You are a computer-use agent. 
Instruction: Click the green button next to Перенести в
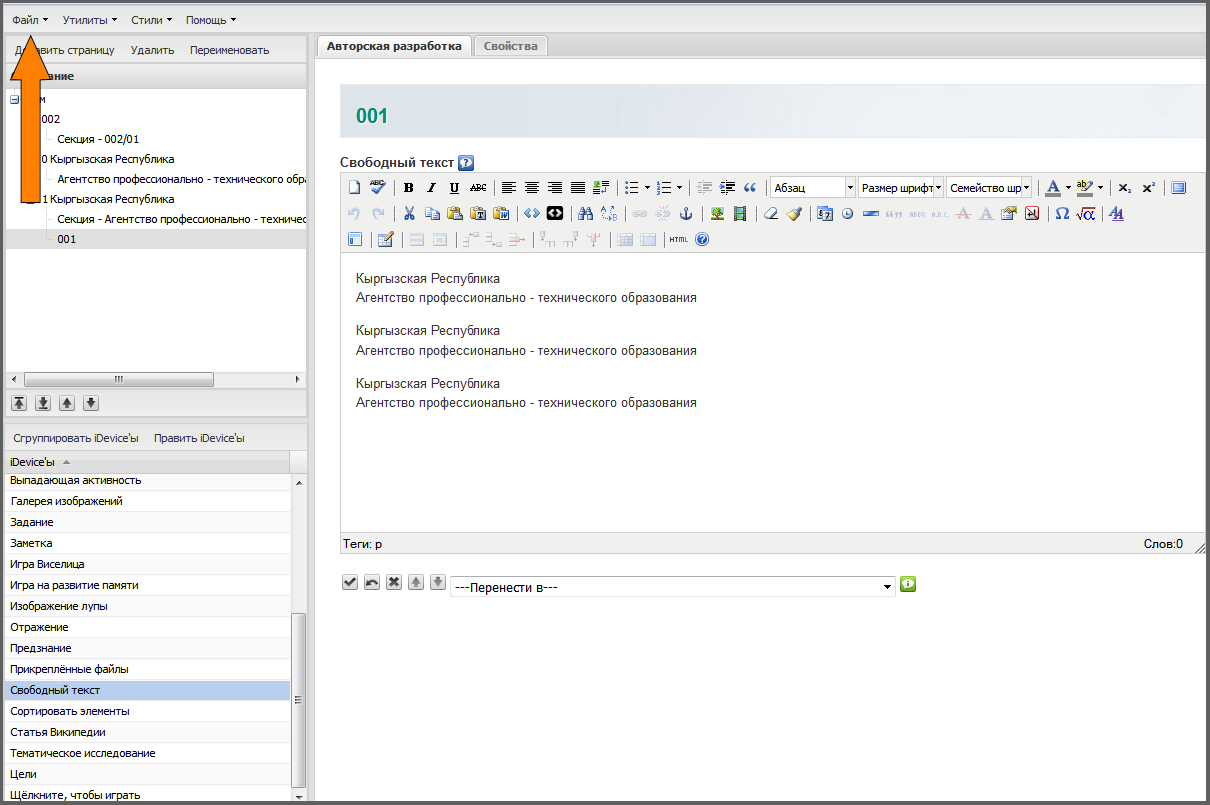coord(908,583)
